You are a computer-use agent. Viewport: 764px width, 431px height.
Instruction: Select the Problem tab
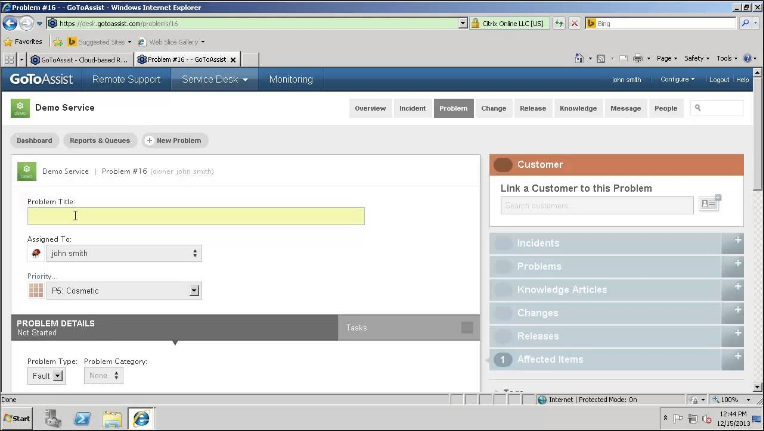click(453, 109)
